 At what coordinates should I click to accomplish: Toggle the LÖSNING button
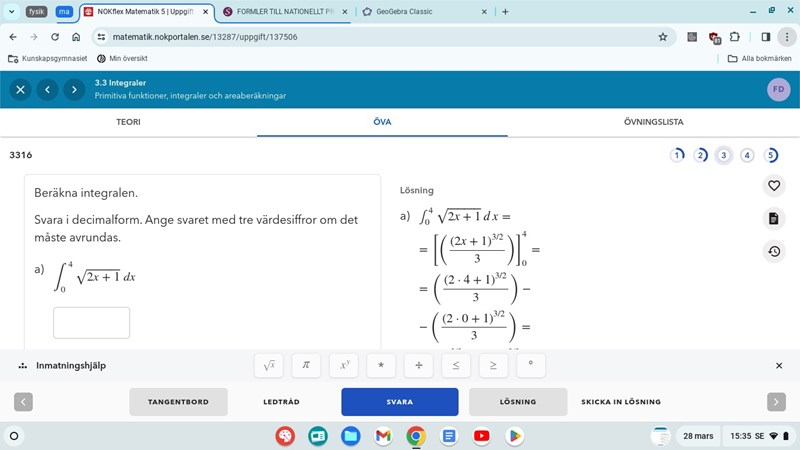(517, 402)
